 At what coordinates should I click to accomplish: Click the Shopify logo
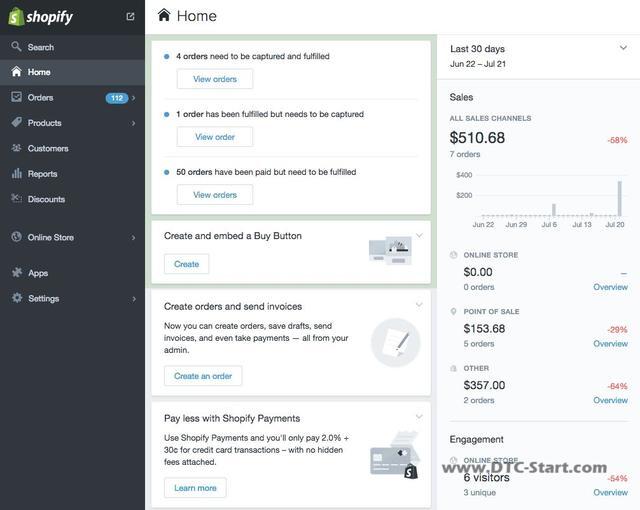click(40, 17)
